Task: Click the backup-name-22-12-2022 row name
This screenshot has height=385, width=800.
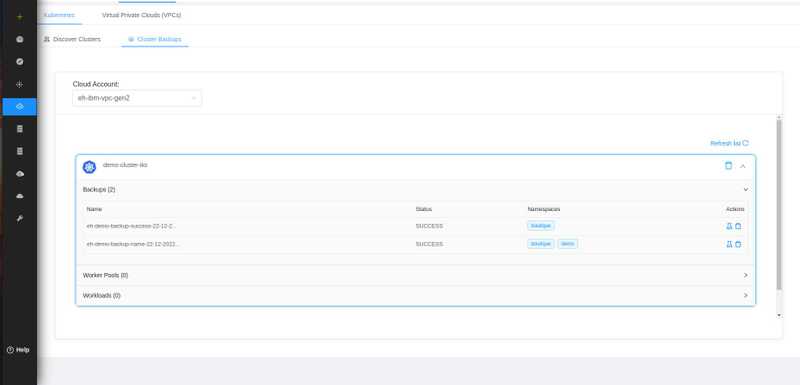Action: (133, 244)
